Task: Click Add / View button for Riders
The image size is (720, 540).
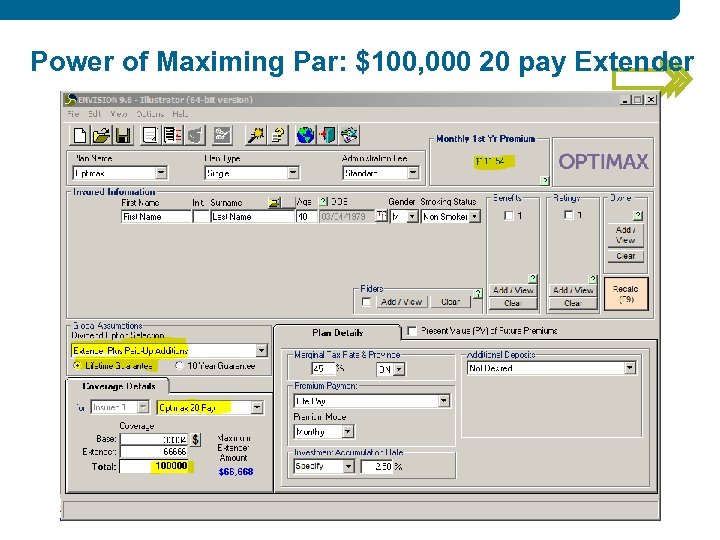Action: [x=401, y=302]
